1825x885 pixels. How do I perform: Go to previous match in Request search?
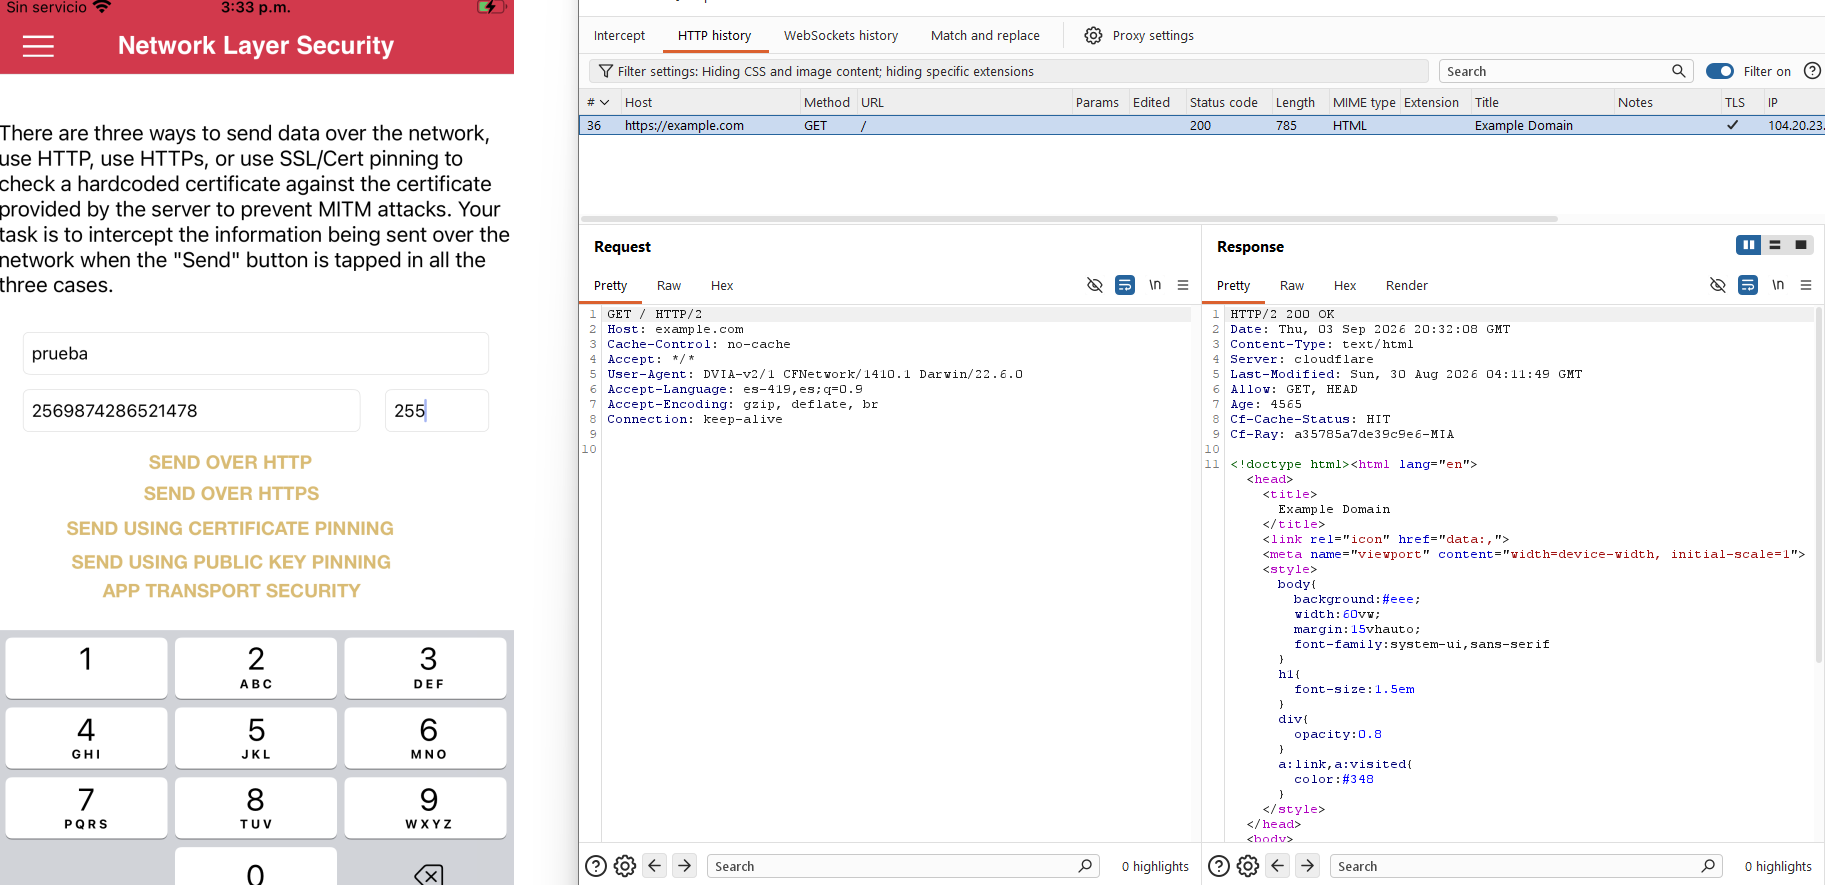(x=655, y=866)
